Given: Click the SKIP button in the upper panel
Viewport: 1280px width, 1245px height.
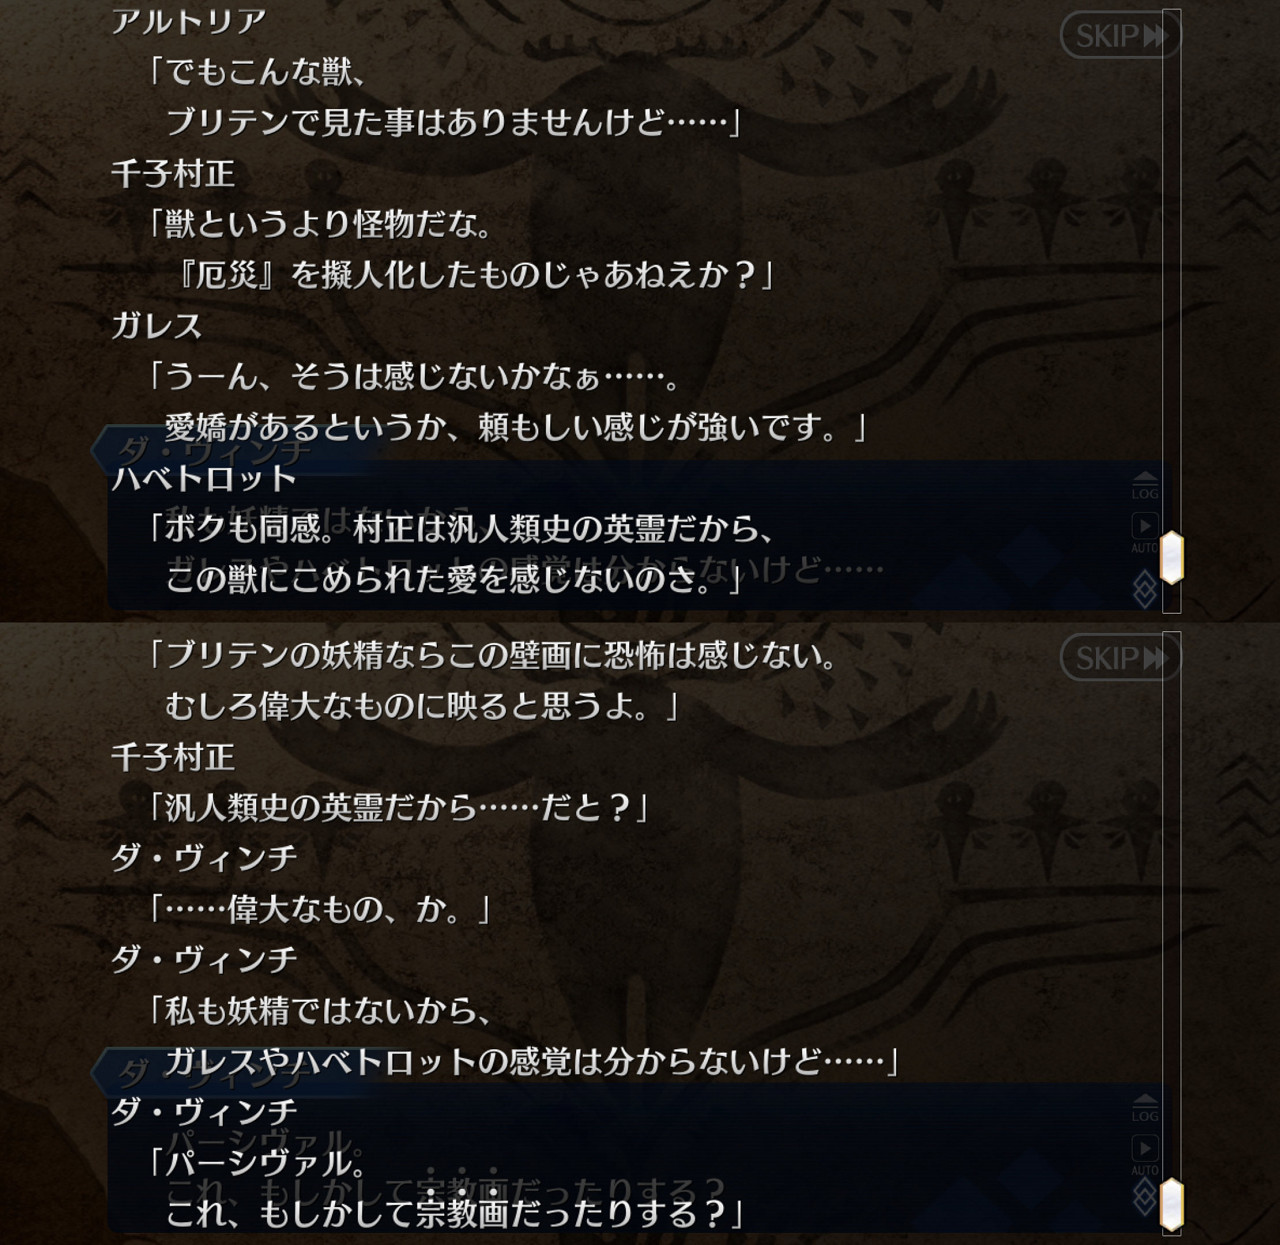Looking at the screenshot, I should click(1119, 36).
